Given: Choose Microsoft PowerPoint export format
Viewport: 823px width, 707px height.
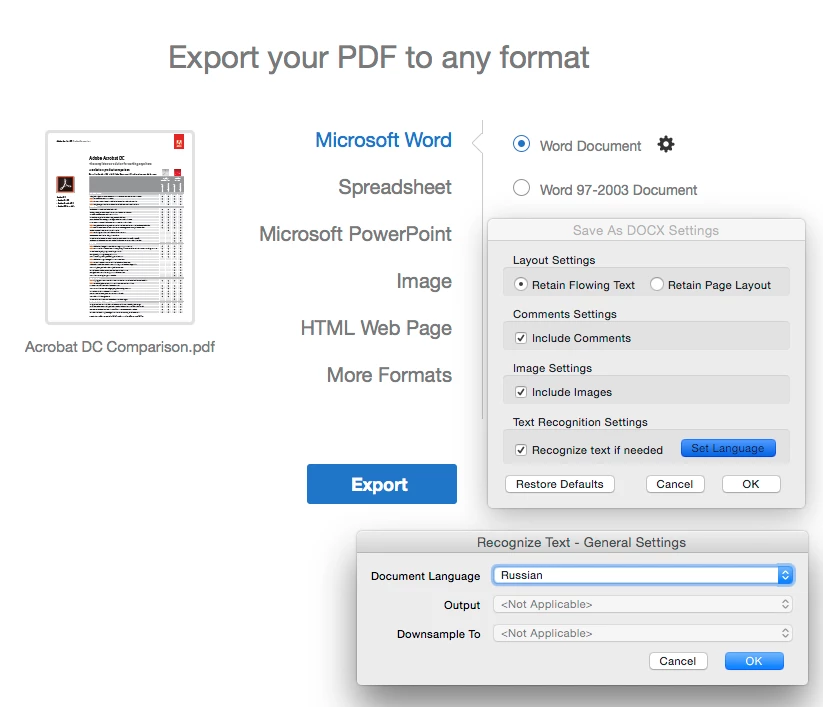Looking at the screenshot, I should [355, 234].
